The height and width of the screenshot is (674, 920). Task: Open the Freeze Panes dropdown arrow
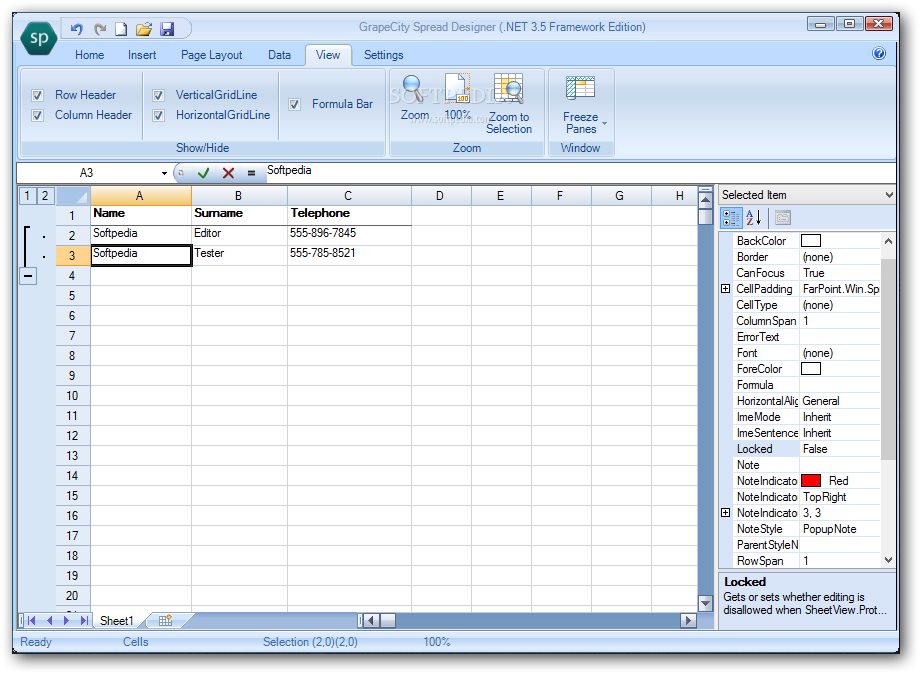point(604,123)
